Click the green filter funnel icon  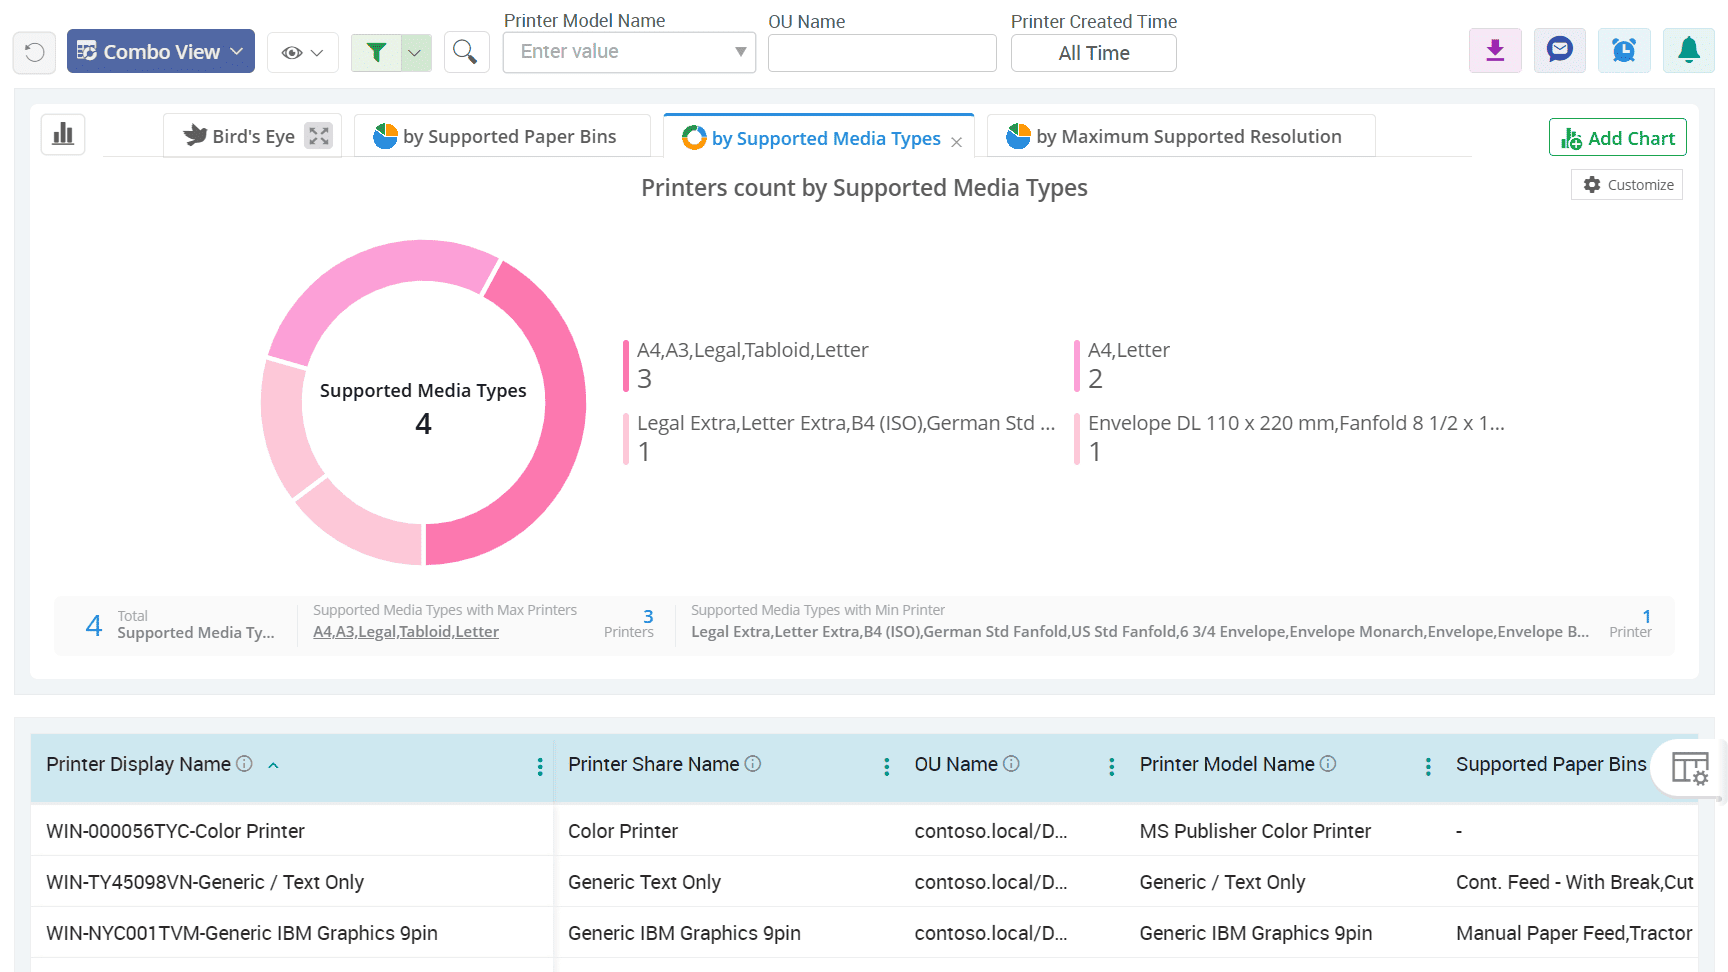pyautogui.click(x=376, y=52)
